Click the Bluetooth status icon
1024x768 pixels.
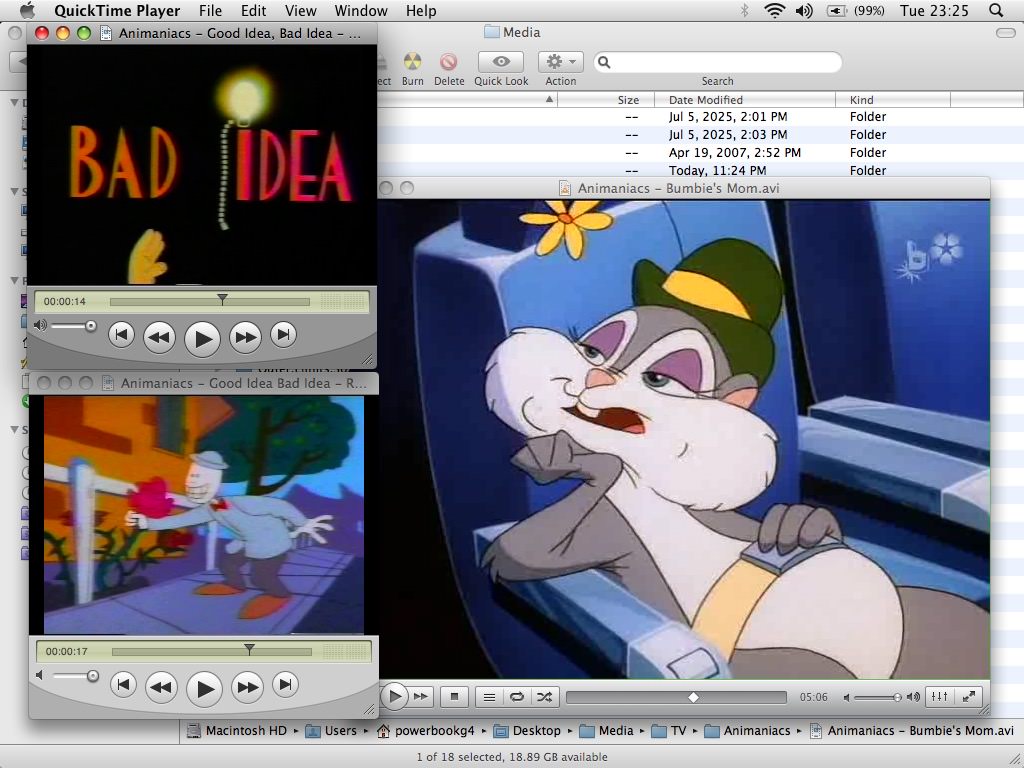743,10
